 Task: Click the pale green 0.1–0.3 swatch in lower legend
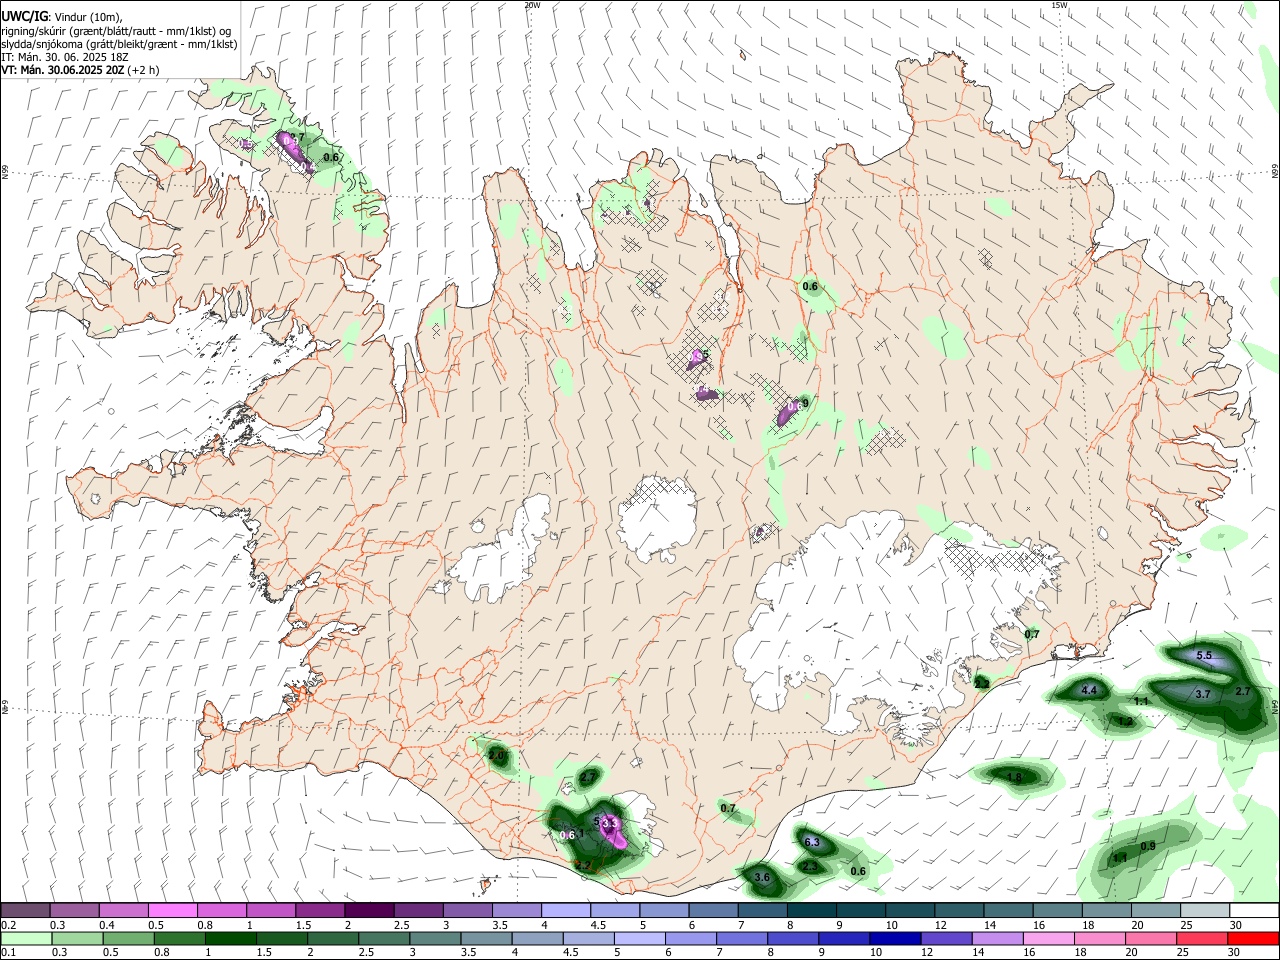tap(26, 938)
